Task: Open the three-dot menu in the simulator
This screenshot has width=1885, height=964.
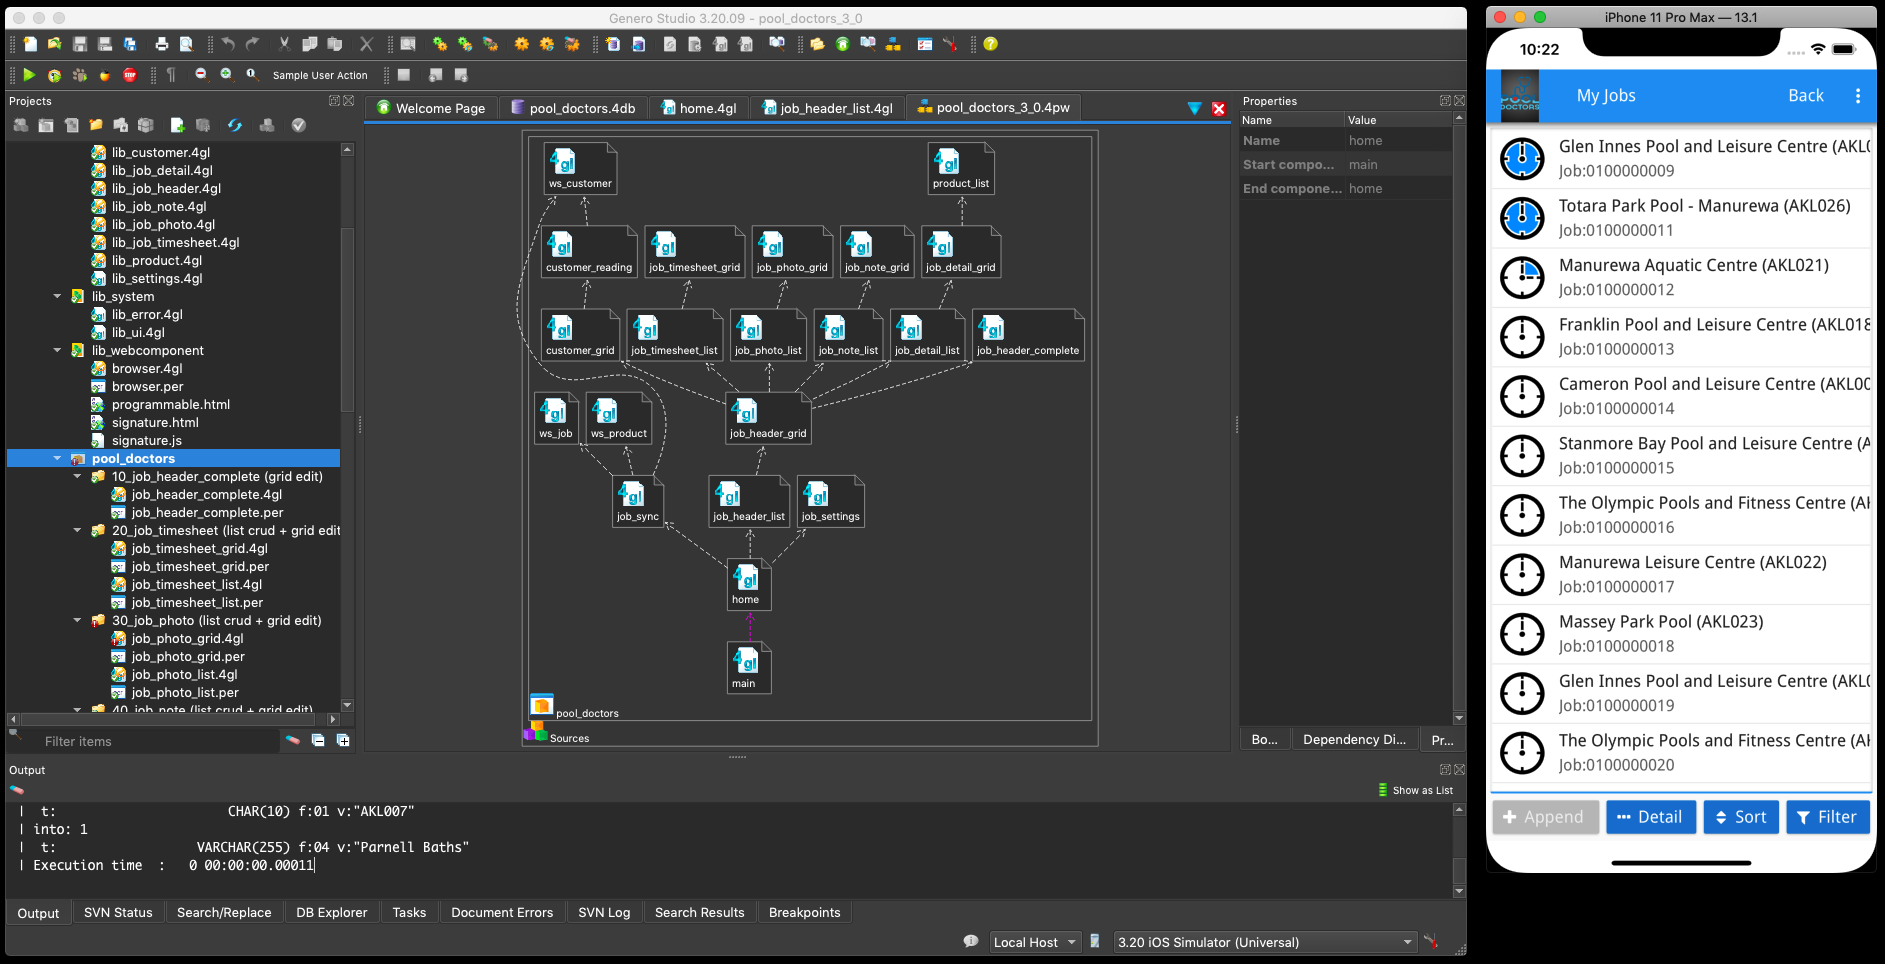Action: 1858,96
